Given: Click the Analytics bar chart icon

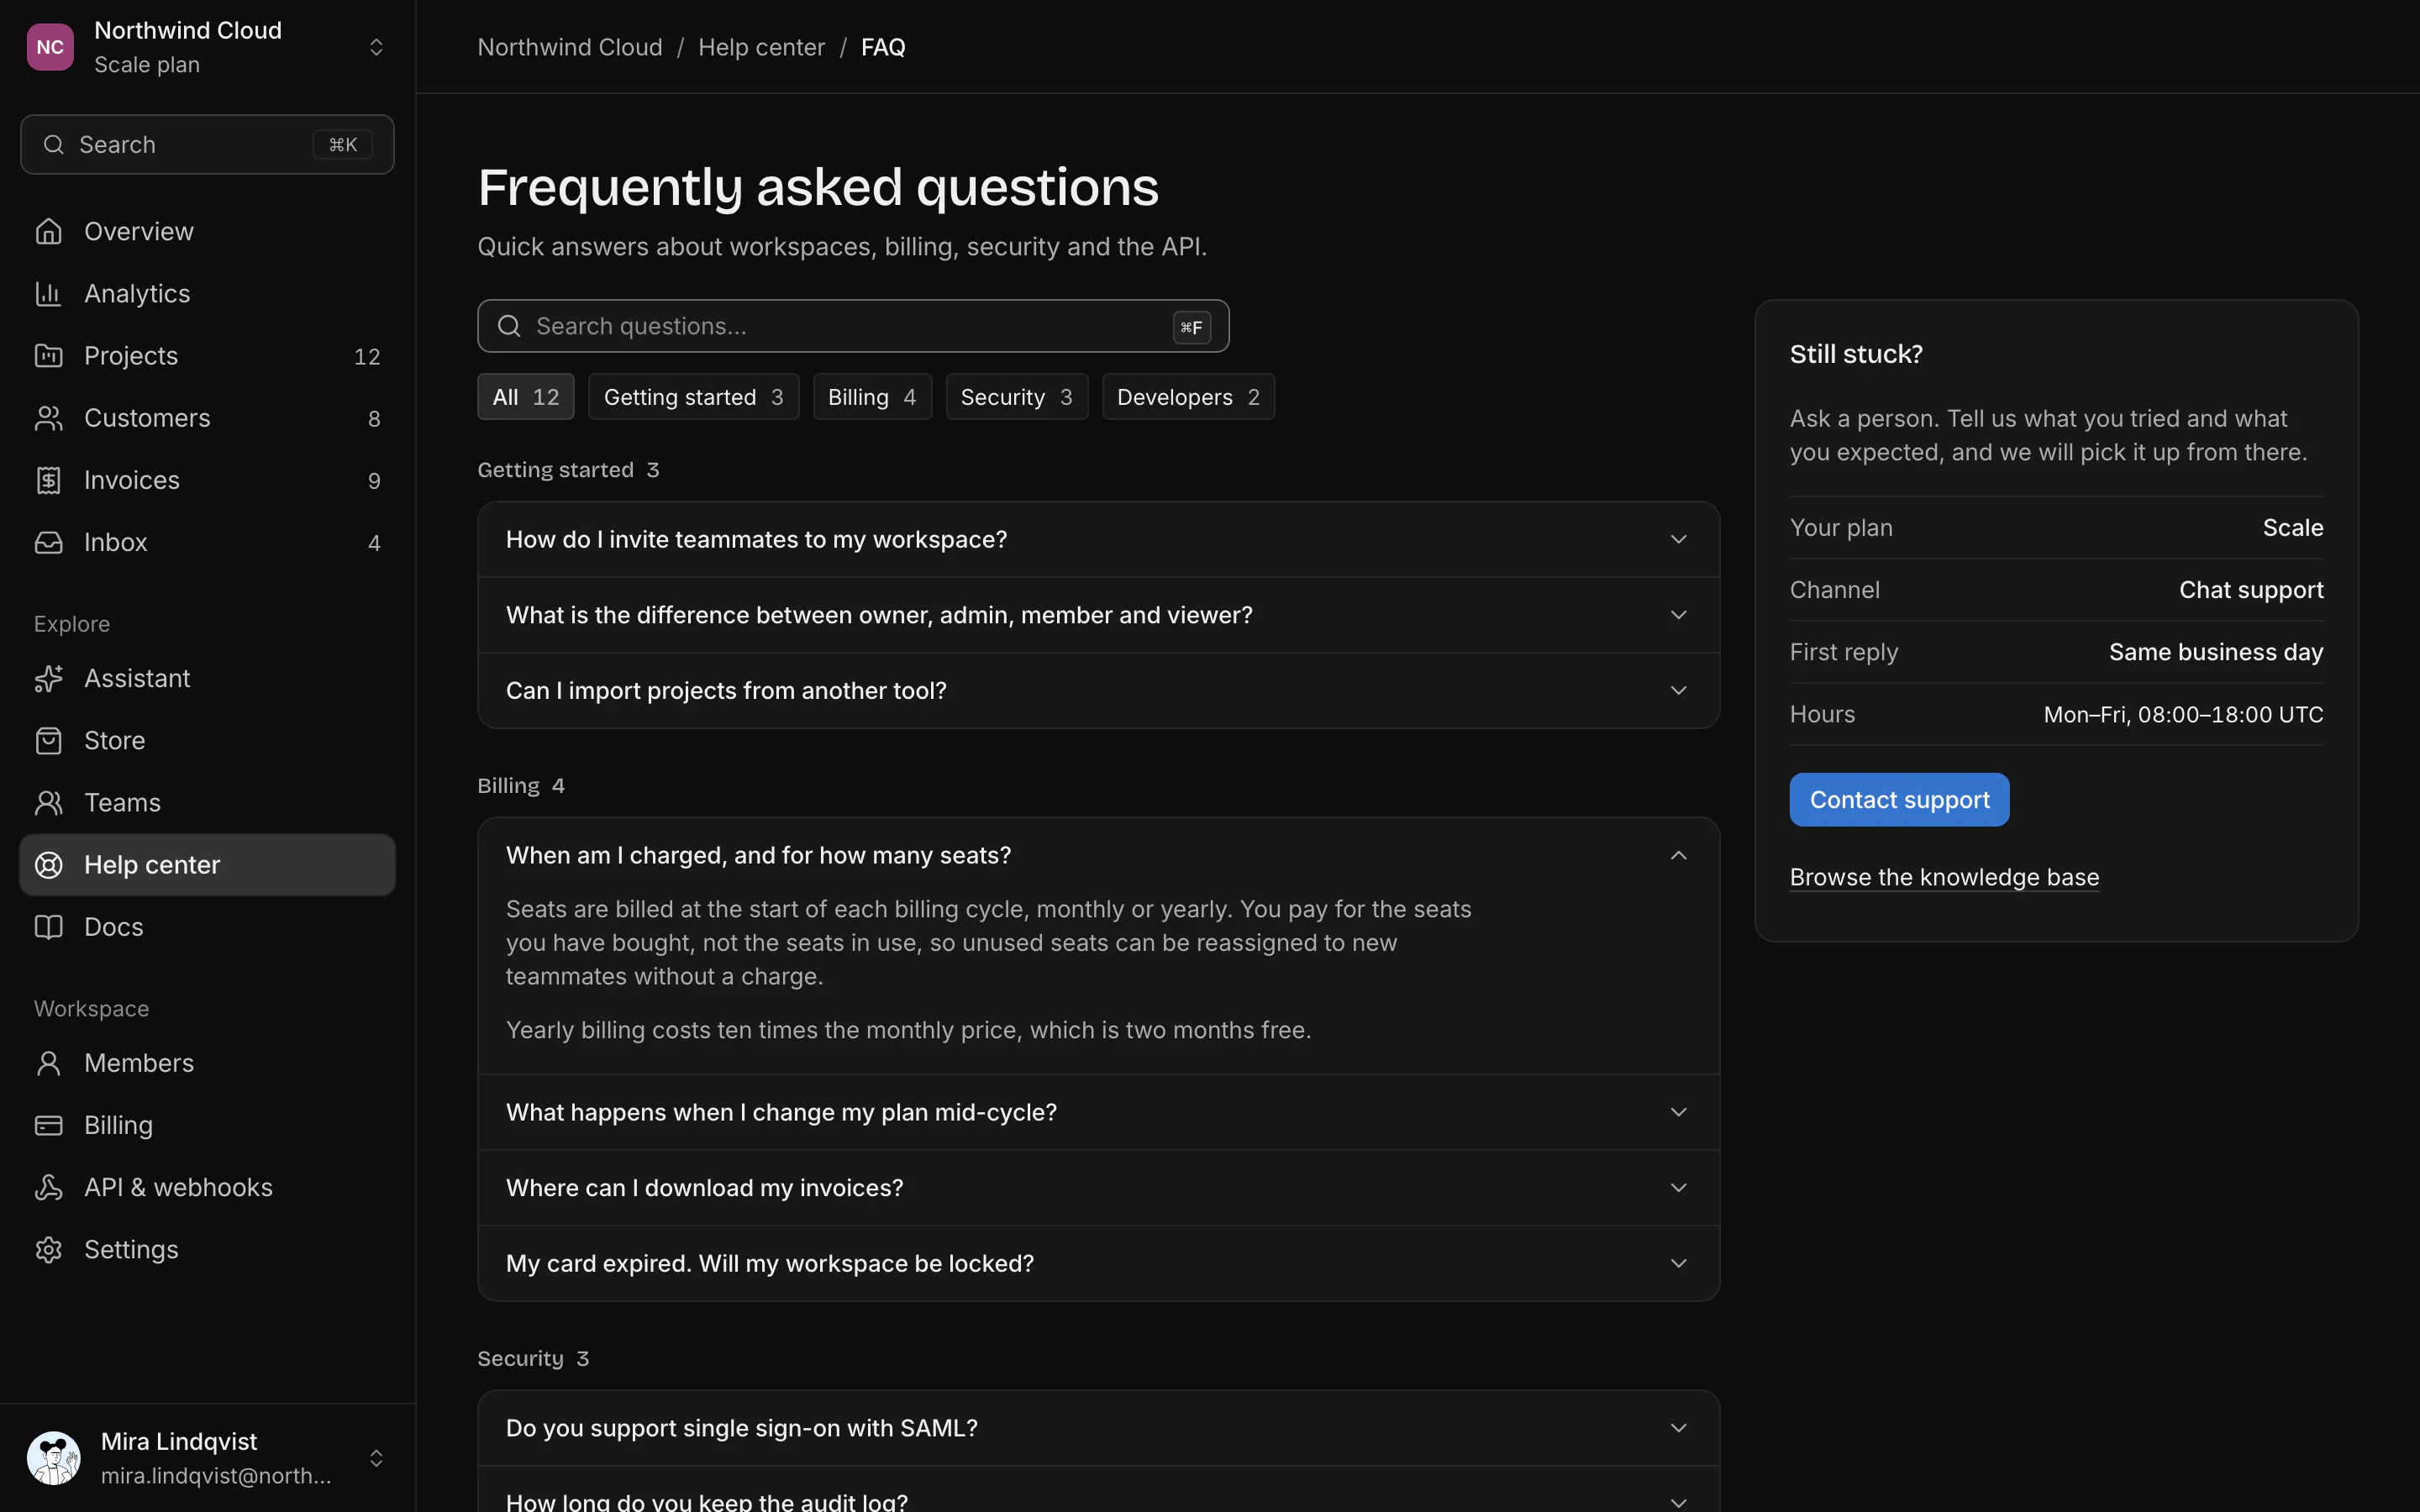Looking at the screenshot, I should pyautogui.click(x=48, y=293).
